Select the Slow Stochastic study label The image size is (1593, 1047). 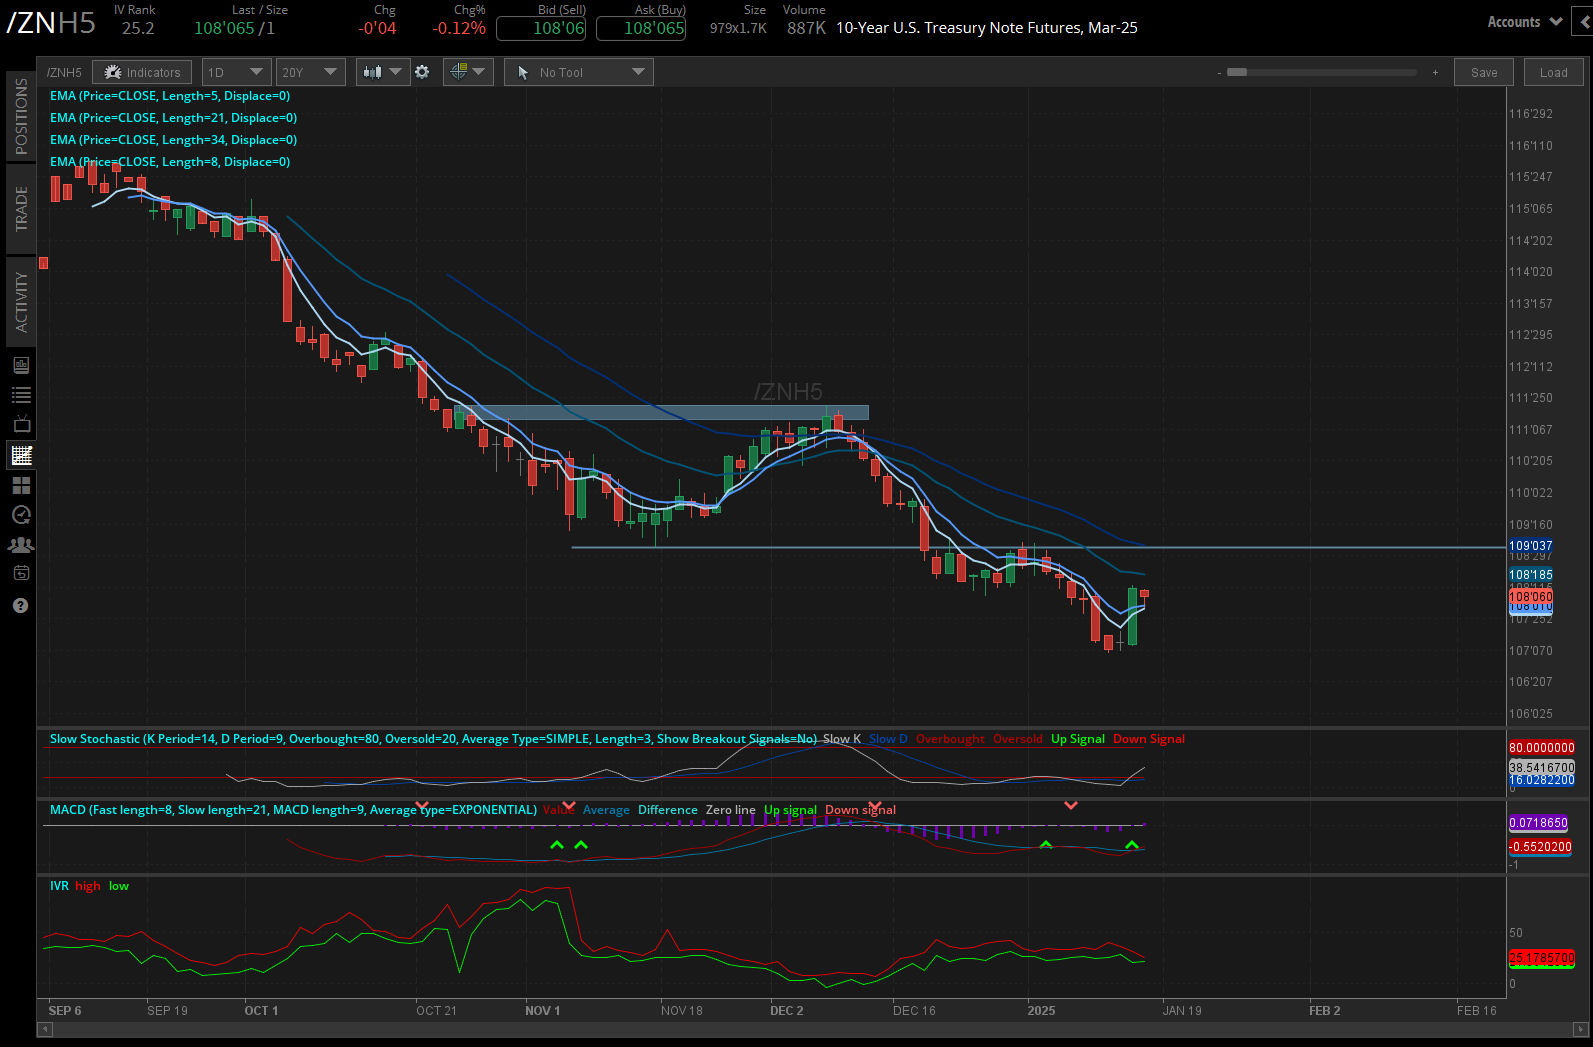[433, 739]
